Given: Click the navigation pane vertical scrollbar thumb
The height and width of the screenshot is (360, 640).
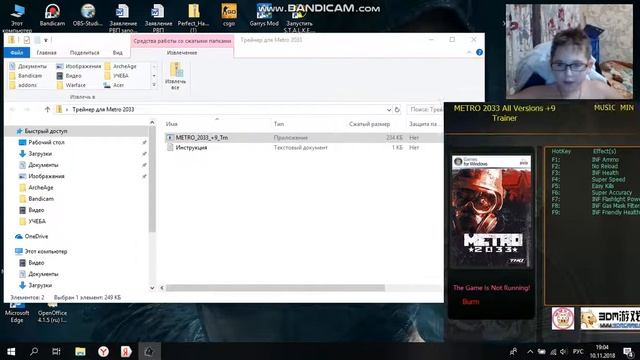Looking at the screenshot, I should pyautogui.click(x=152, y=180).
